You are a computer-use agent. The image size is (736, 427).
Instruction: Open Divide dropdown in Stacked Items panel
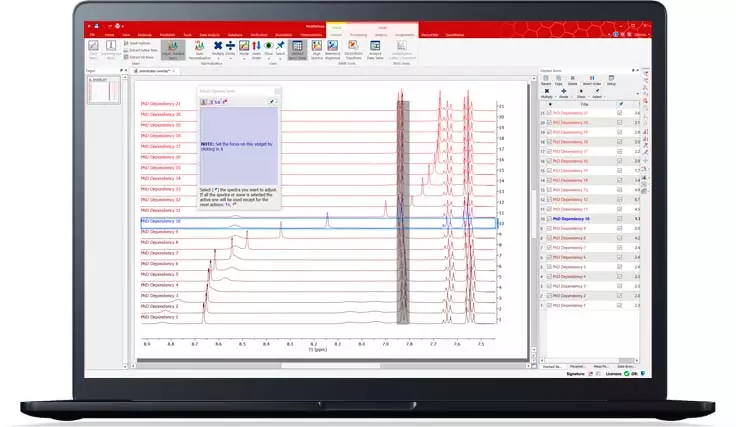[571, 97]
